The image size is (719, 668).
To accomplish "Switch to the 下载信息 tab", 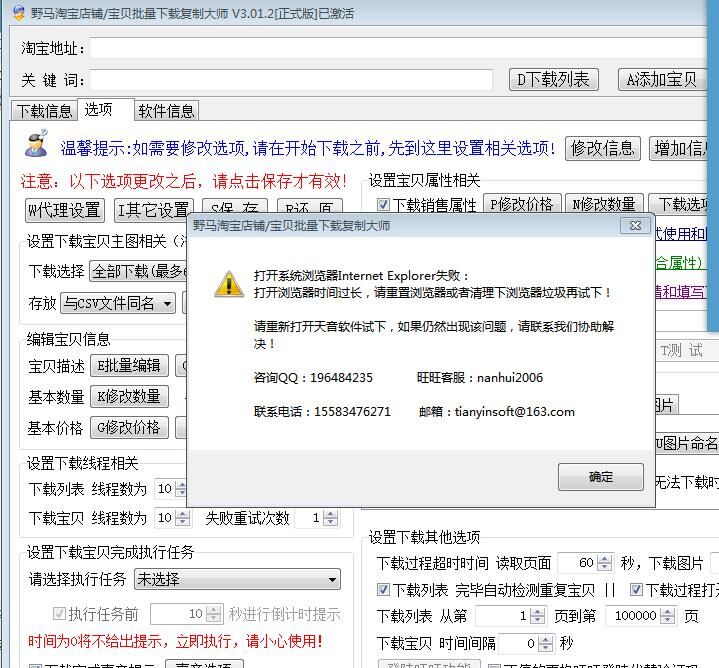I will click(44, 111).
